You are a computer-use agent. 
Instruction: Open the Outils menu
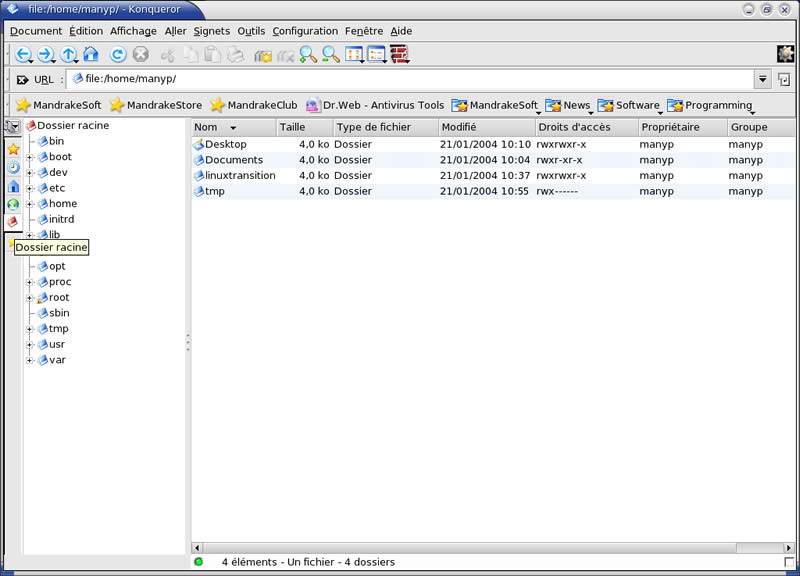251,31
